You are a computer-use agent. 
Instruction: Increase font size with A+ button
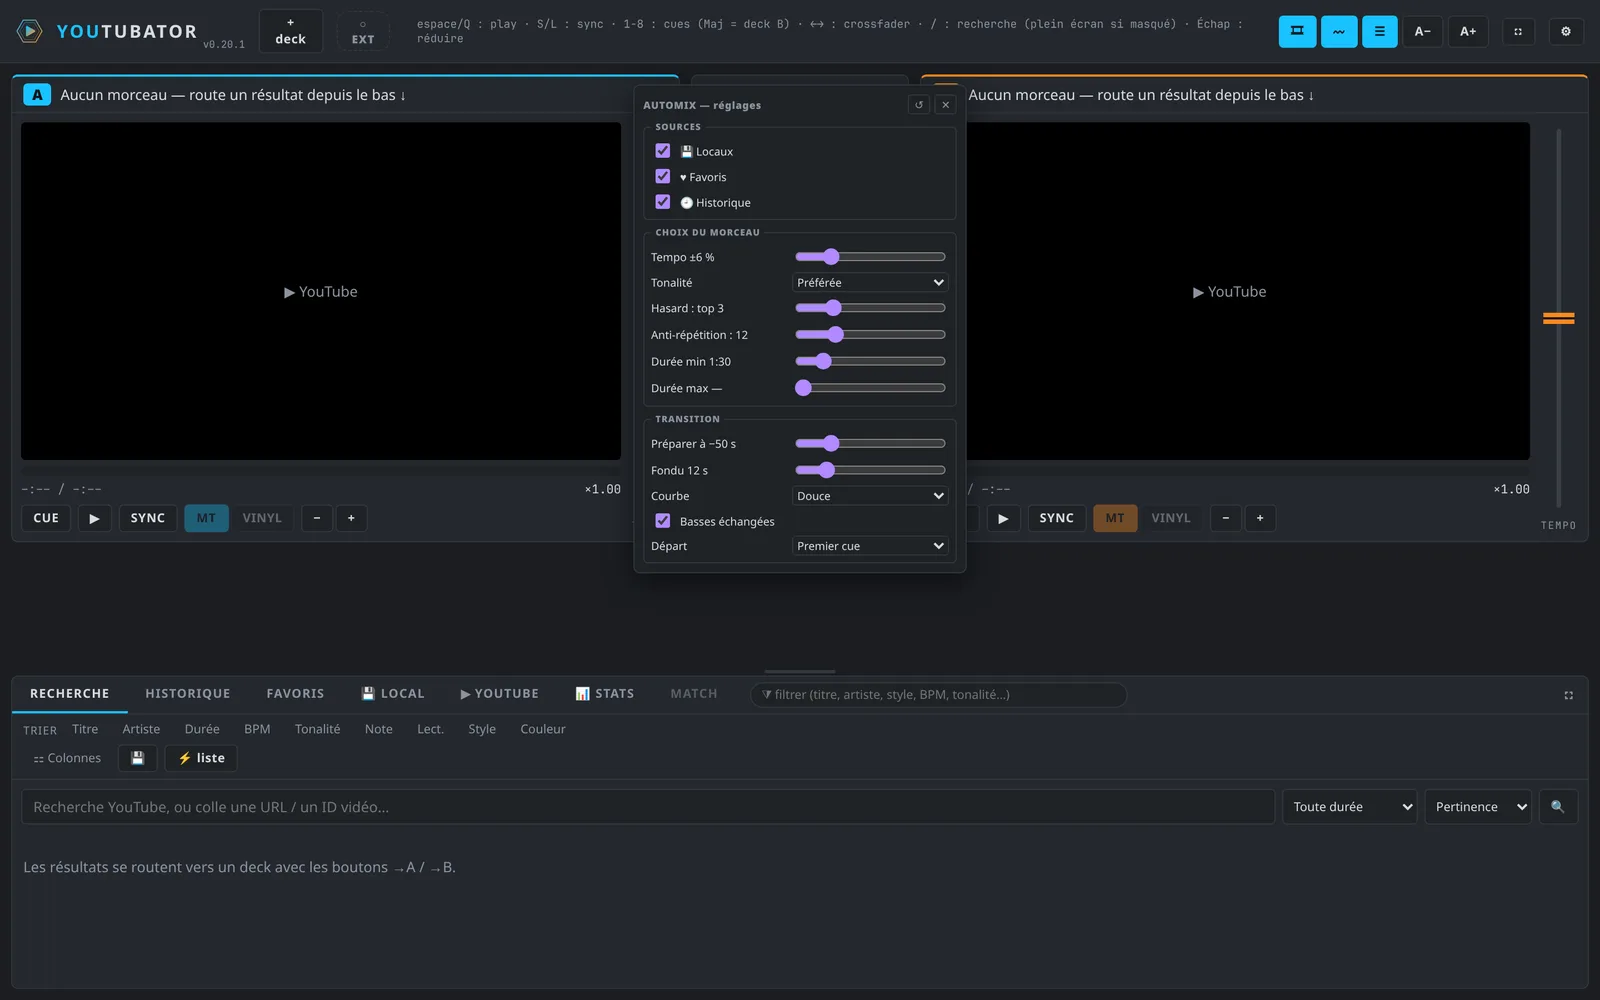(x=1468, y=31)
